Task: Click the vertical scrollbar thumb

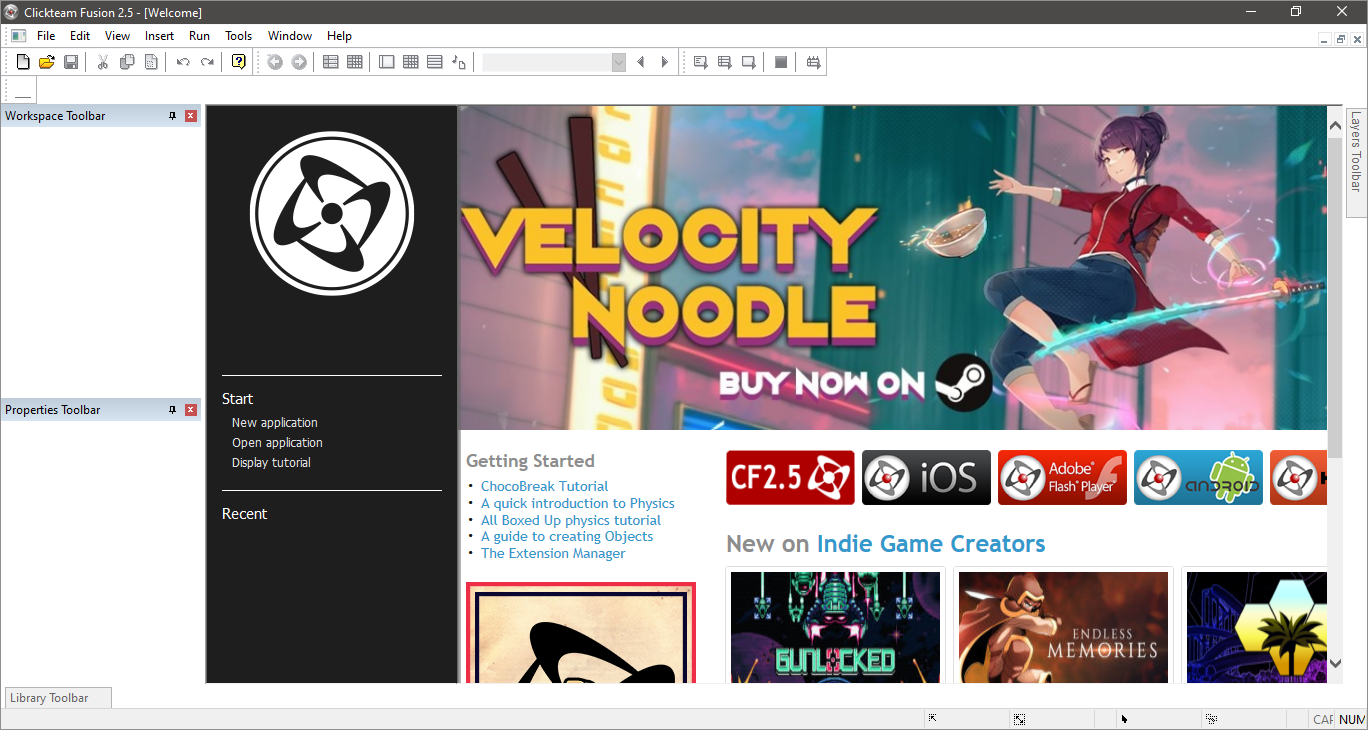Action: point(1335,298)
